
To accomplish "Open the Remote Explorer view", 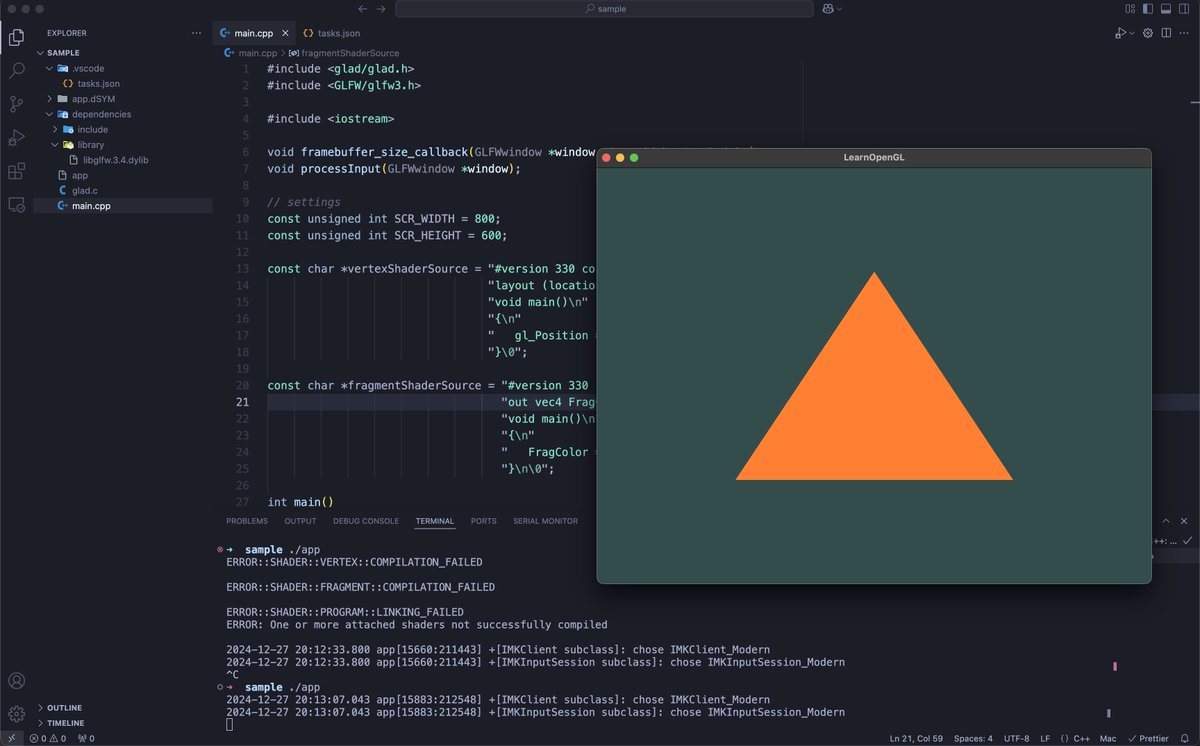I will (x=16, y=204).
